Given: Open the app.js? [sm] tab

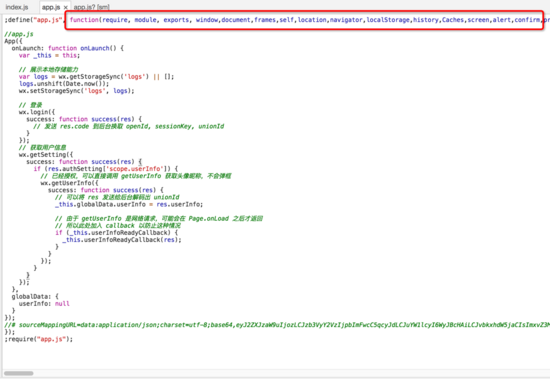Looking at the screenshot, I should coord(92,7).
